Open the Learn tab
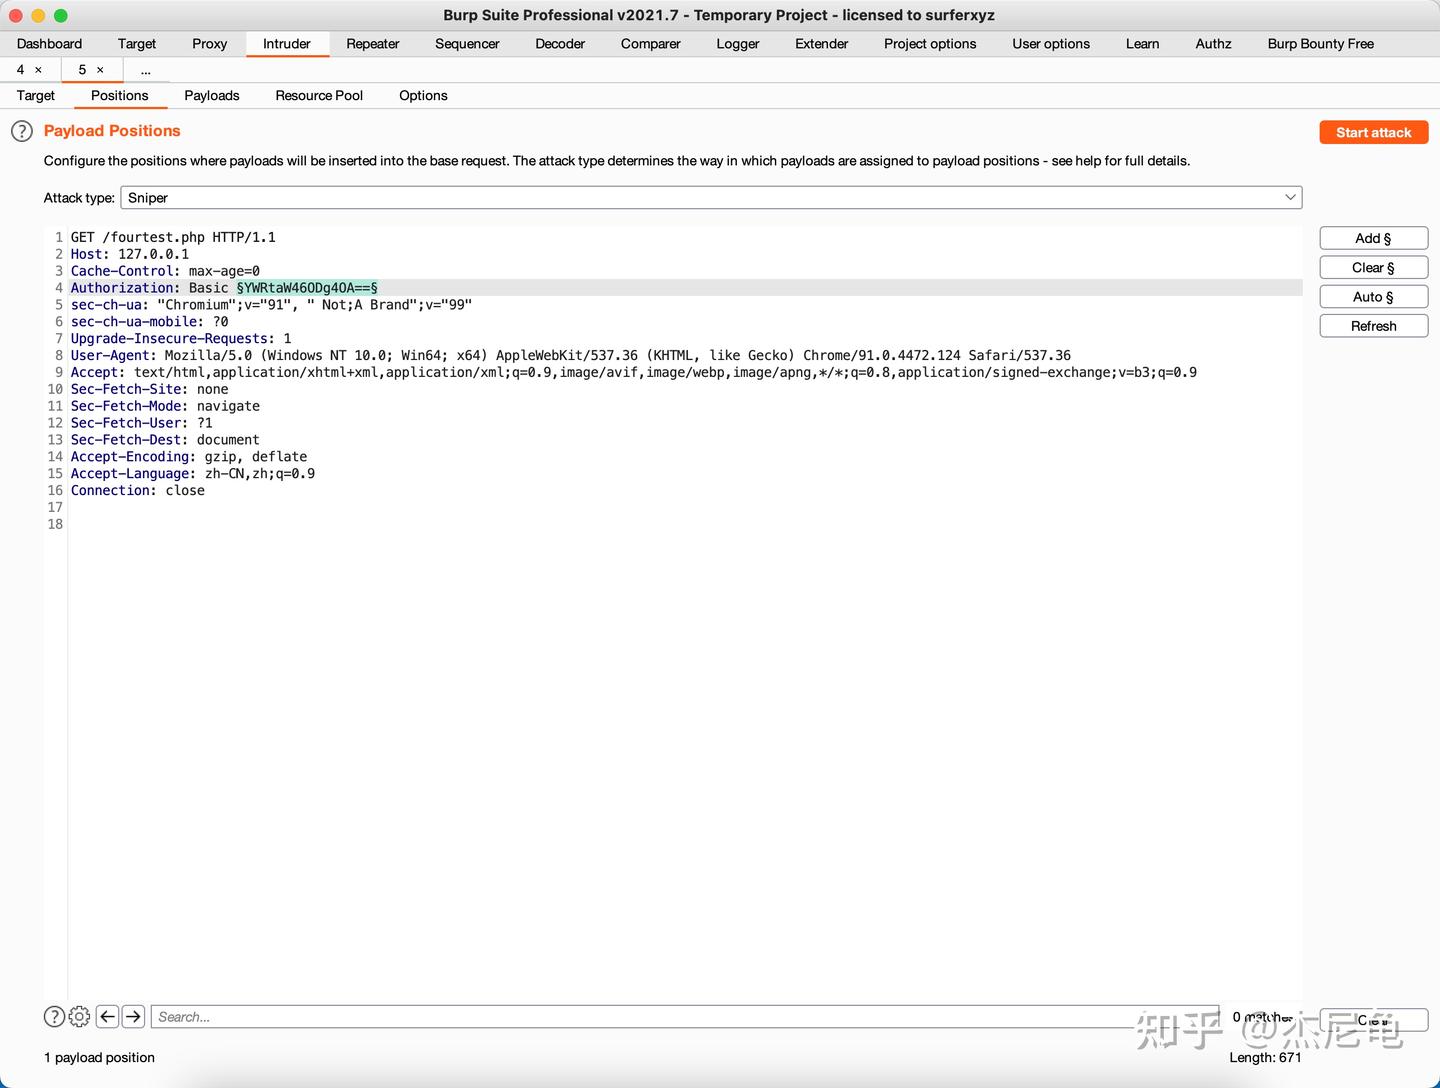Screen dimensions: 1440x1088 [1143, 44]
